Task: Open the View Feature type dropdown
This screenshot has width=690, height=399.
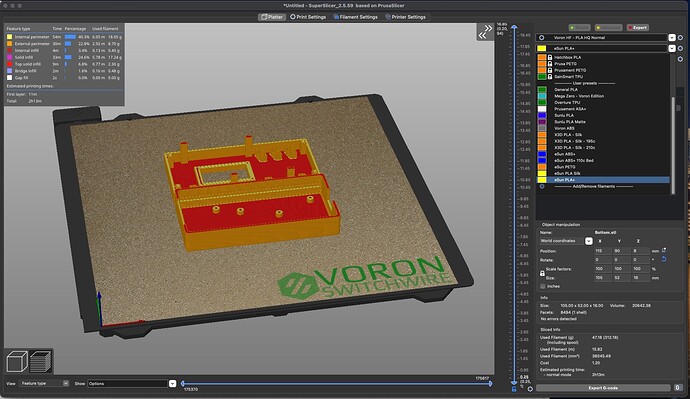Action: click(44, 384)
